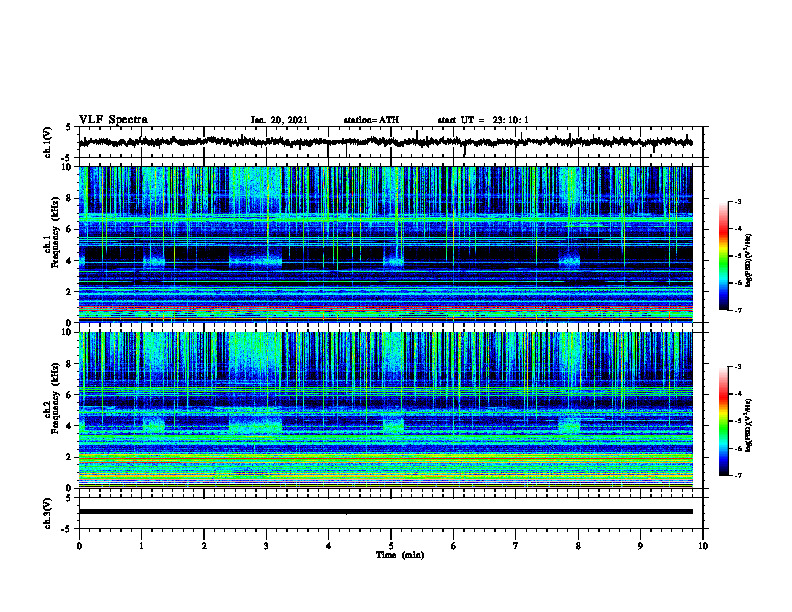Click time axis tick label "8"
The width and height of the screenshot is (792, 612).
coord(578,546)
